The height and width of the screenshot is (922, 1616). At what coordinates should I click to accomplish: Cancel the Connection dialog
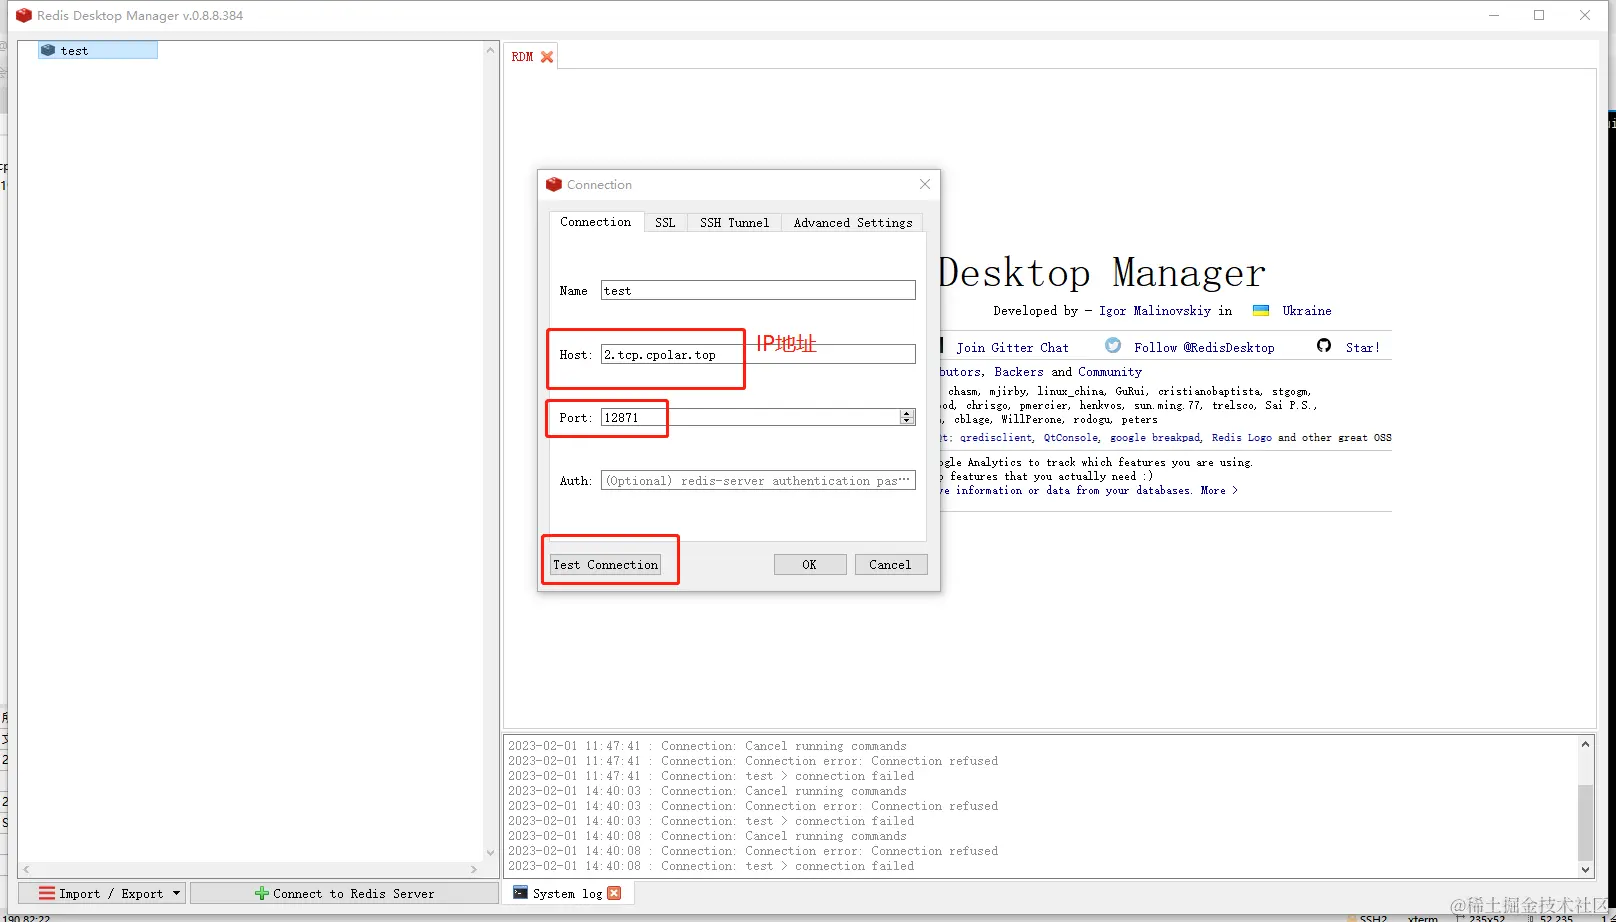coord(890,565)
